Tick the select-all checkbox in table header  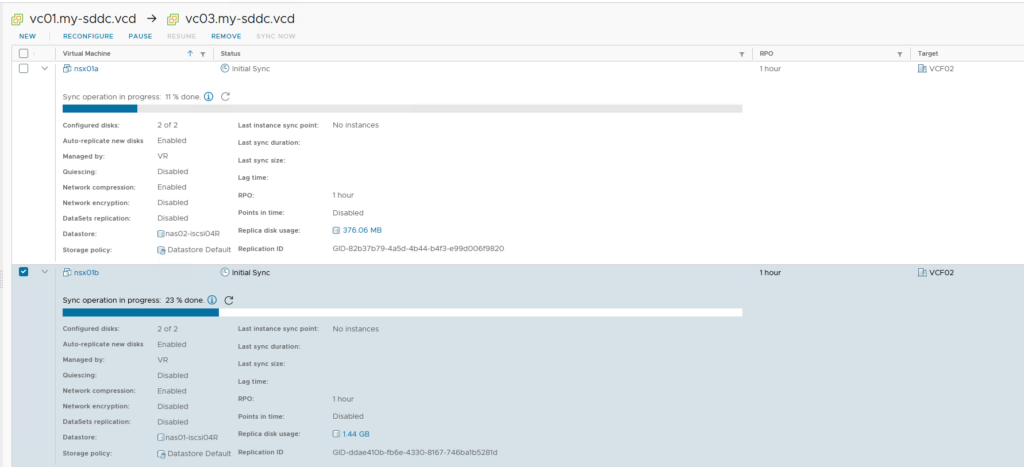(24, 53)
